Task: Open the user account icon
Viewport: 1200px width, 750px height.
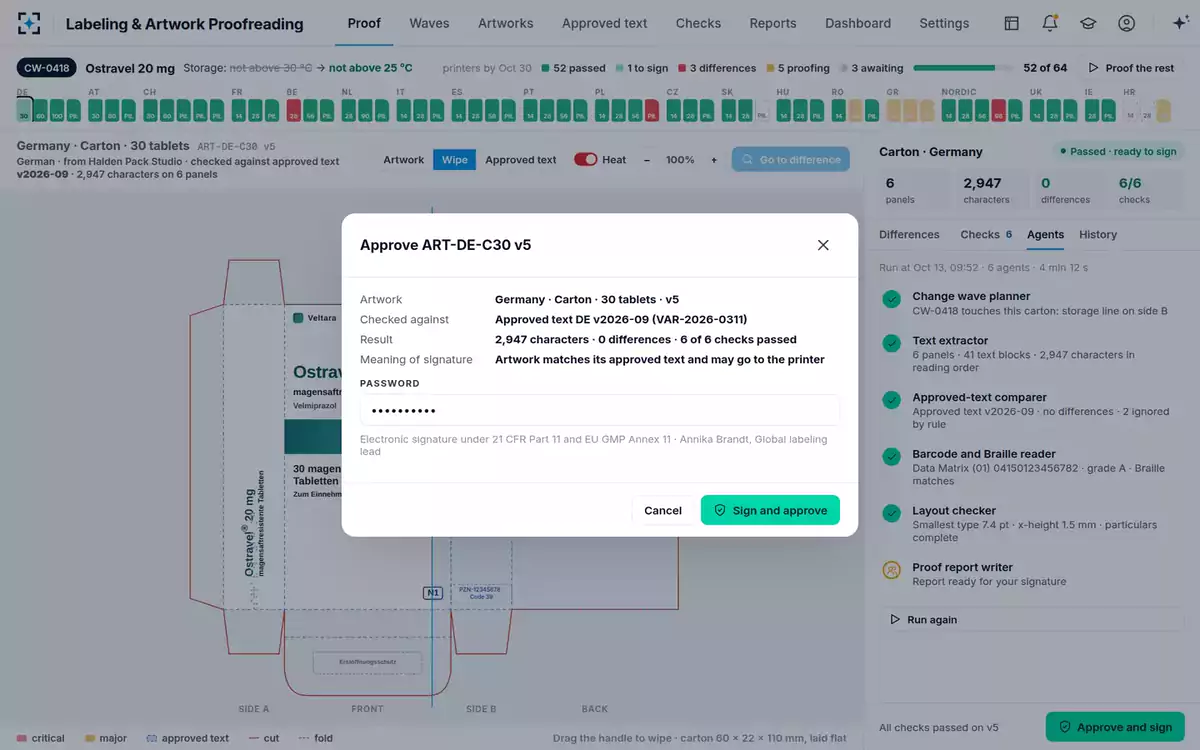Action: tap(1127, 23)
